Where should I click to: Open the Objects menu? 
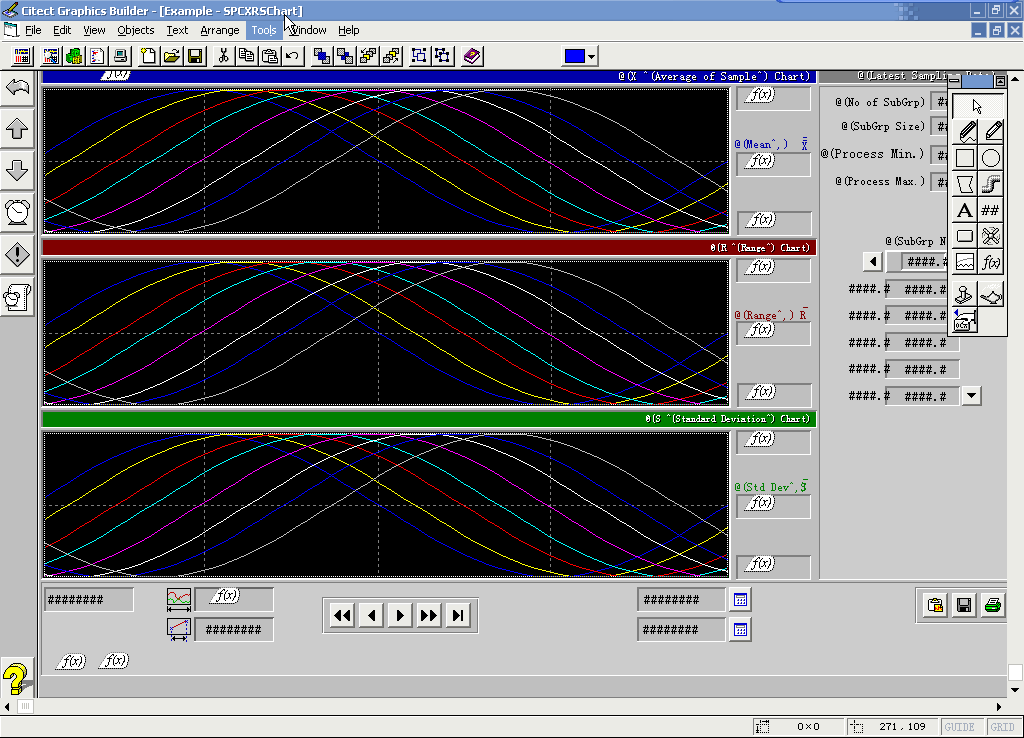[136, 30]
